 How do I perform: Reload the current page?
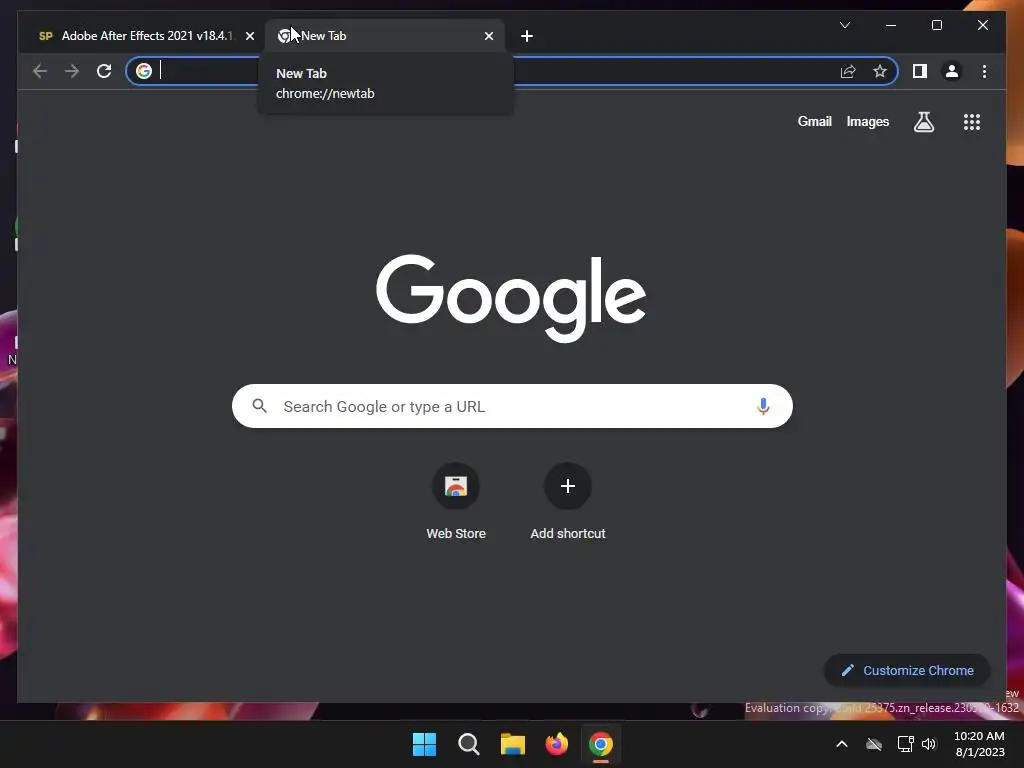tap(104, 71)
